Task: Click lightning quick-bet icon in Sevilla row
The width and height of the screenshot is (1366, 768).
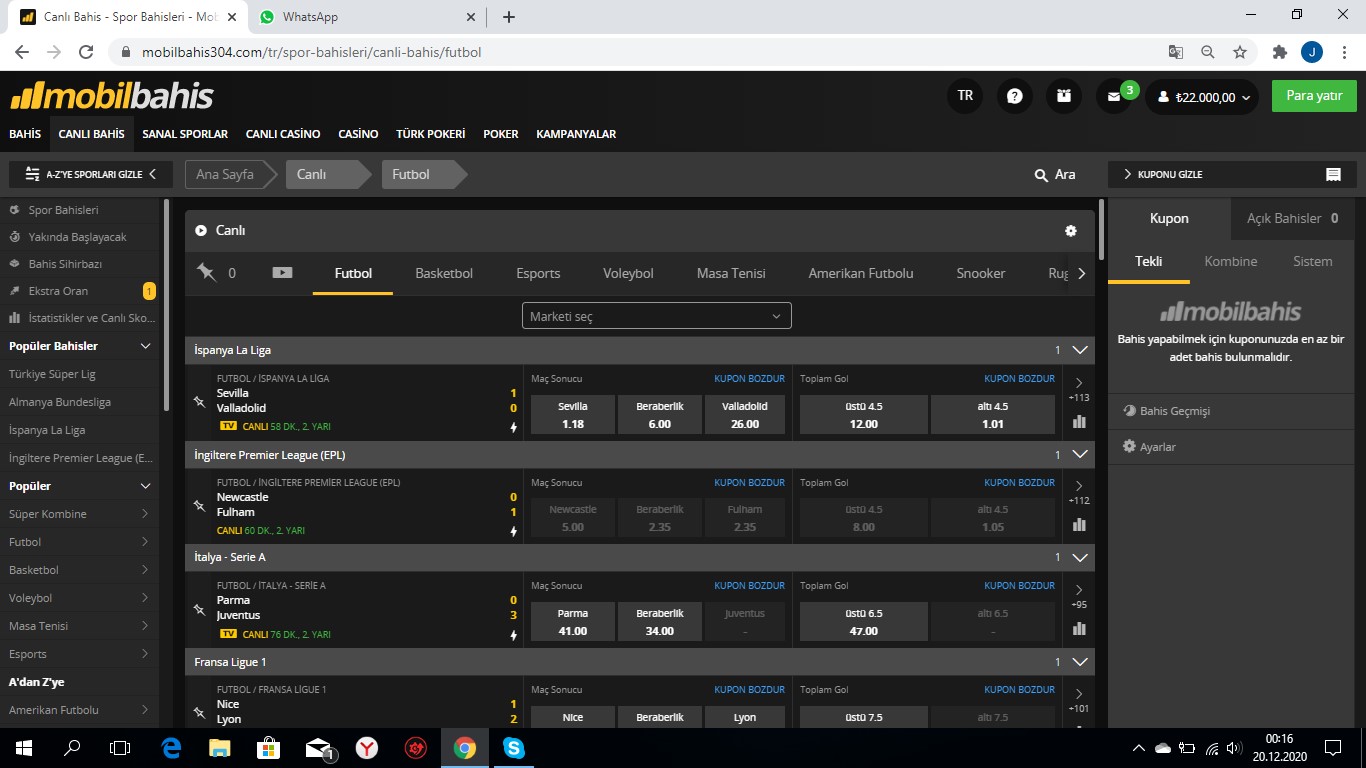Action: tap(514, 427)
